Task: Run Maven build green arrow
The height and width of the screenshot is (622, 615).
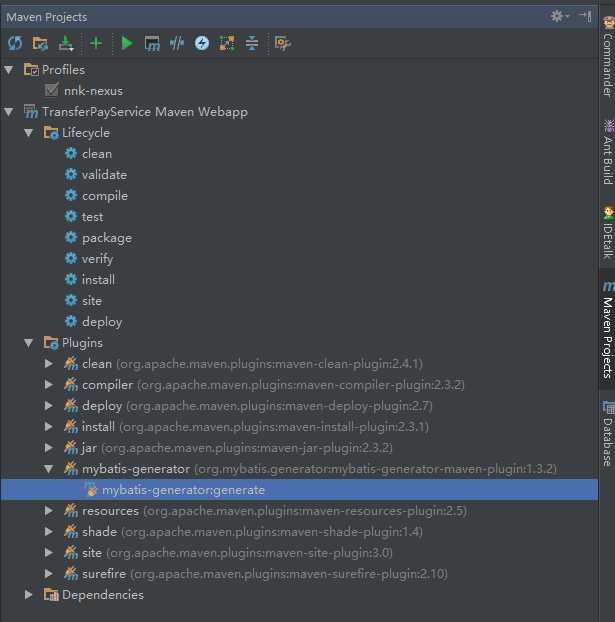Action: 127,43
